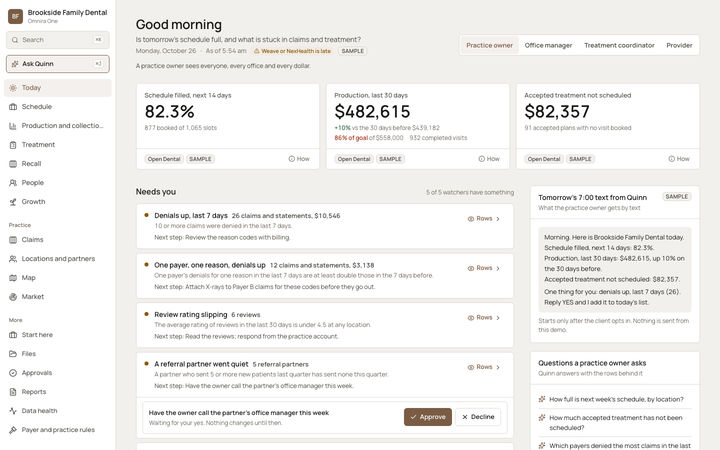Ask how much accepted treatment not scheduled

click(615, 422)
